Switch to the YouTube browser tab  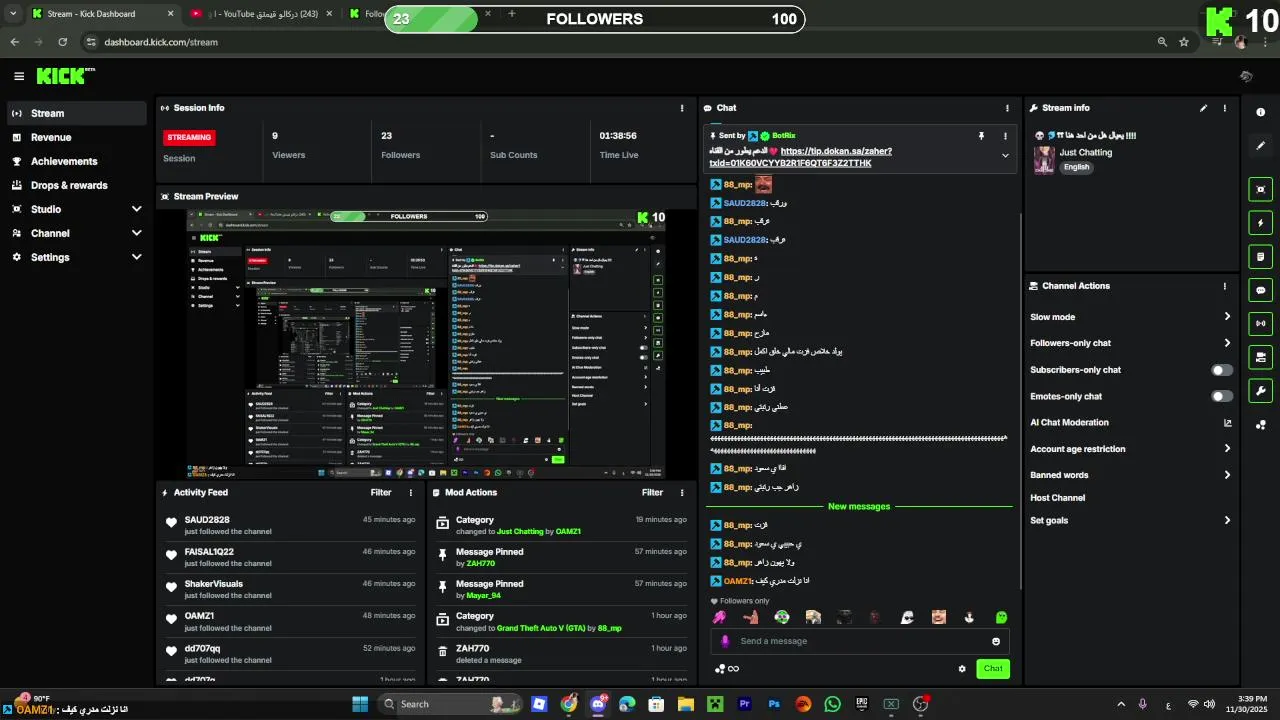point(260,14)
